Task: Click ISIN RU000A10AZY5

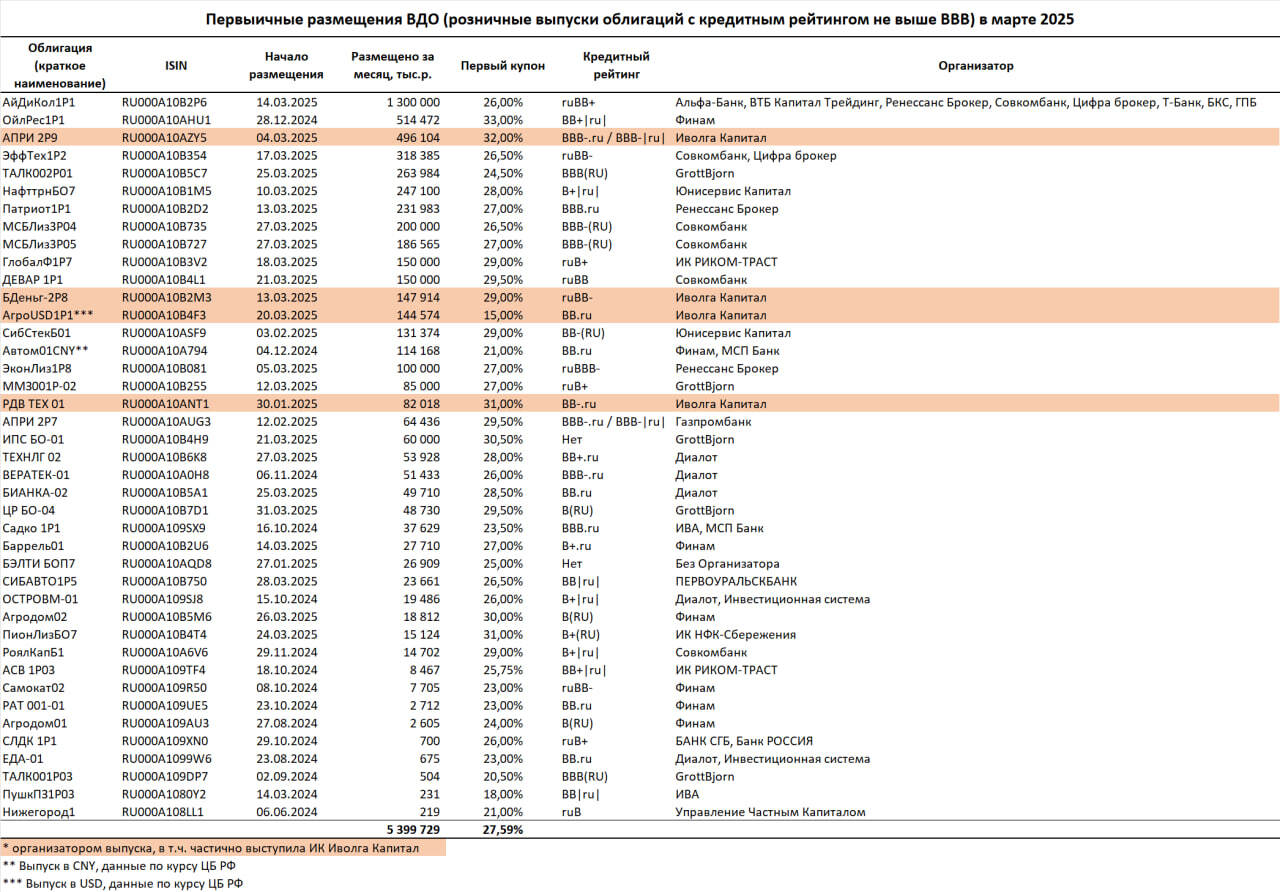Action: point(165,137)
